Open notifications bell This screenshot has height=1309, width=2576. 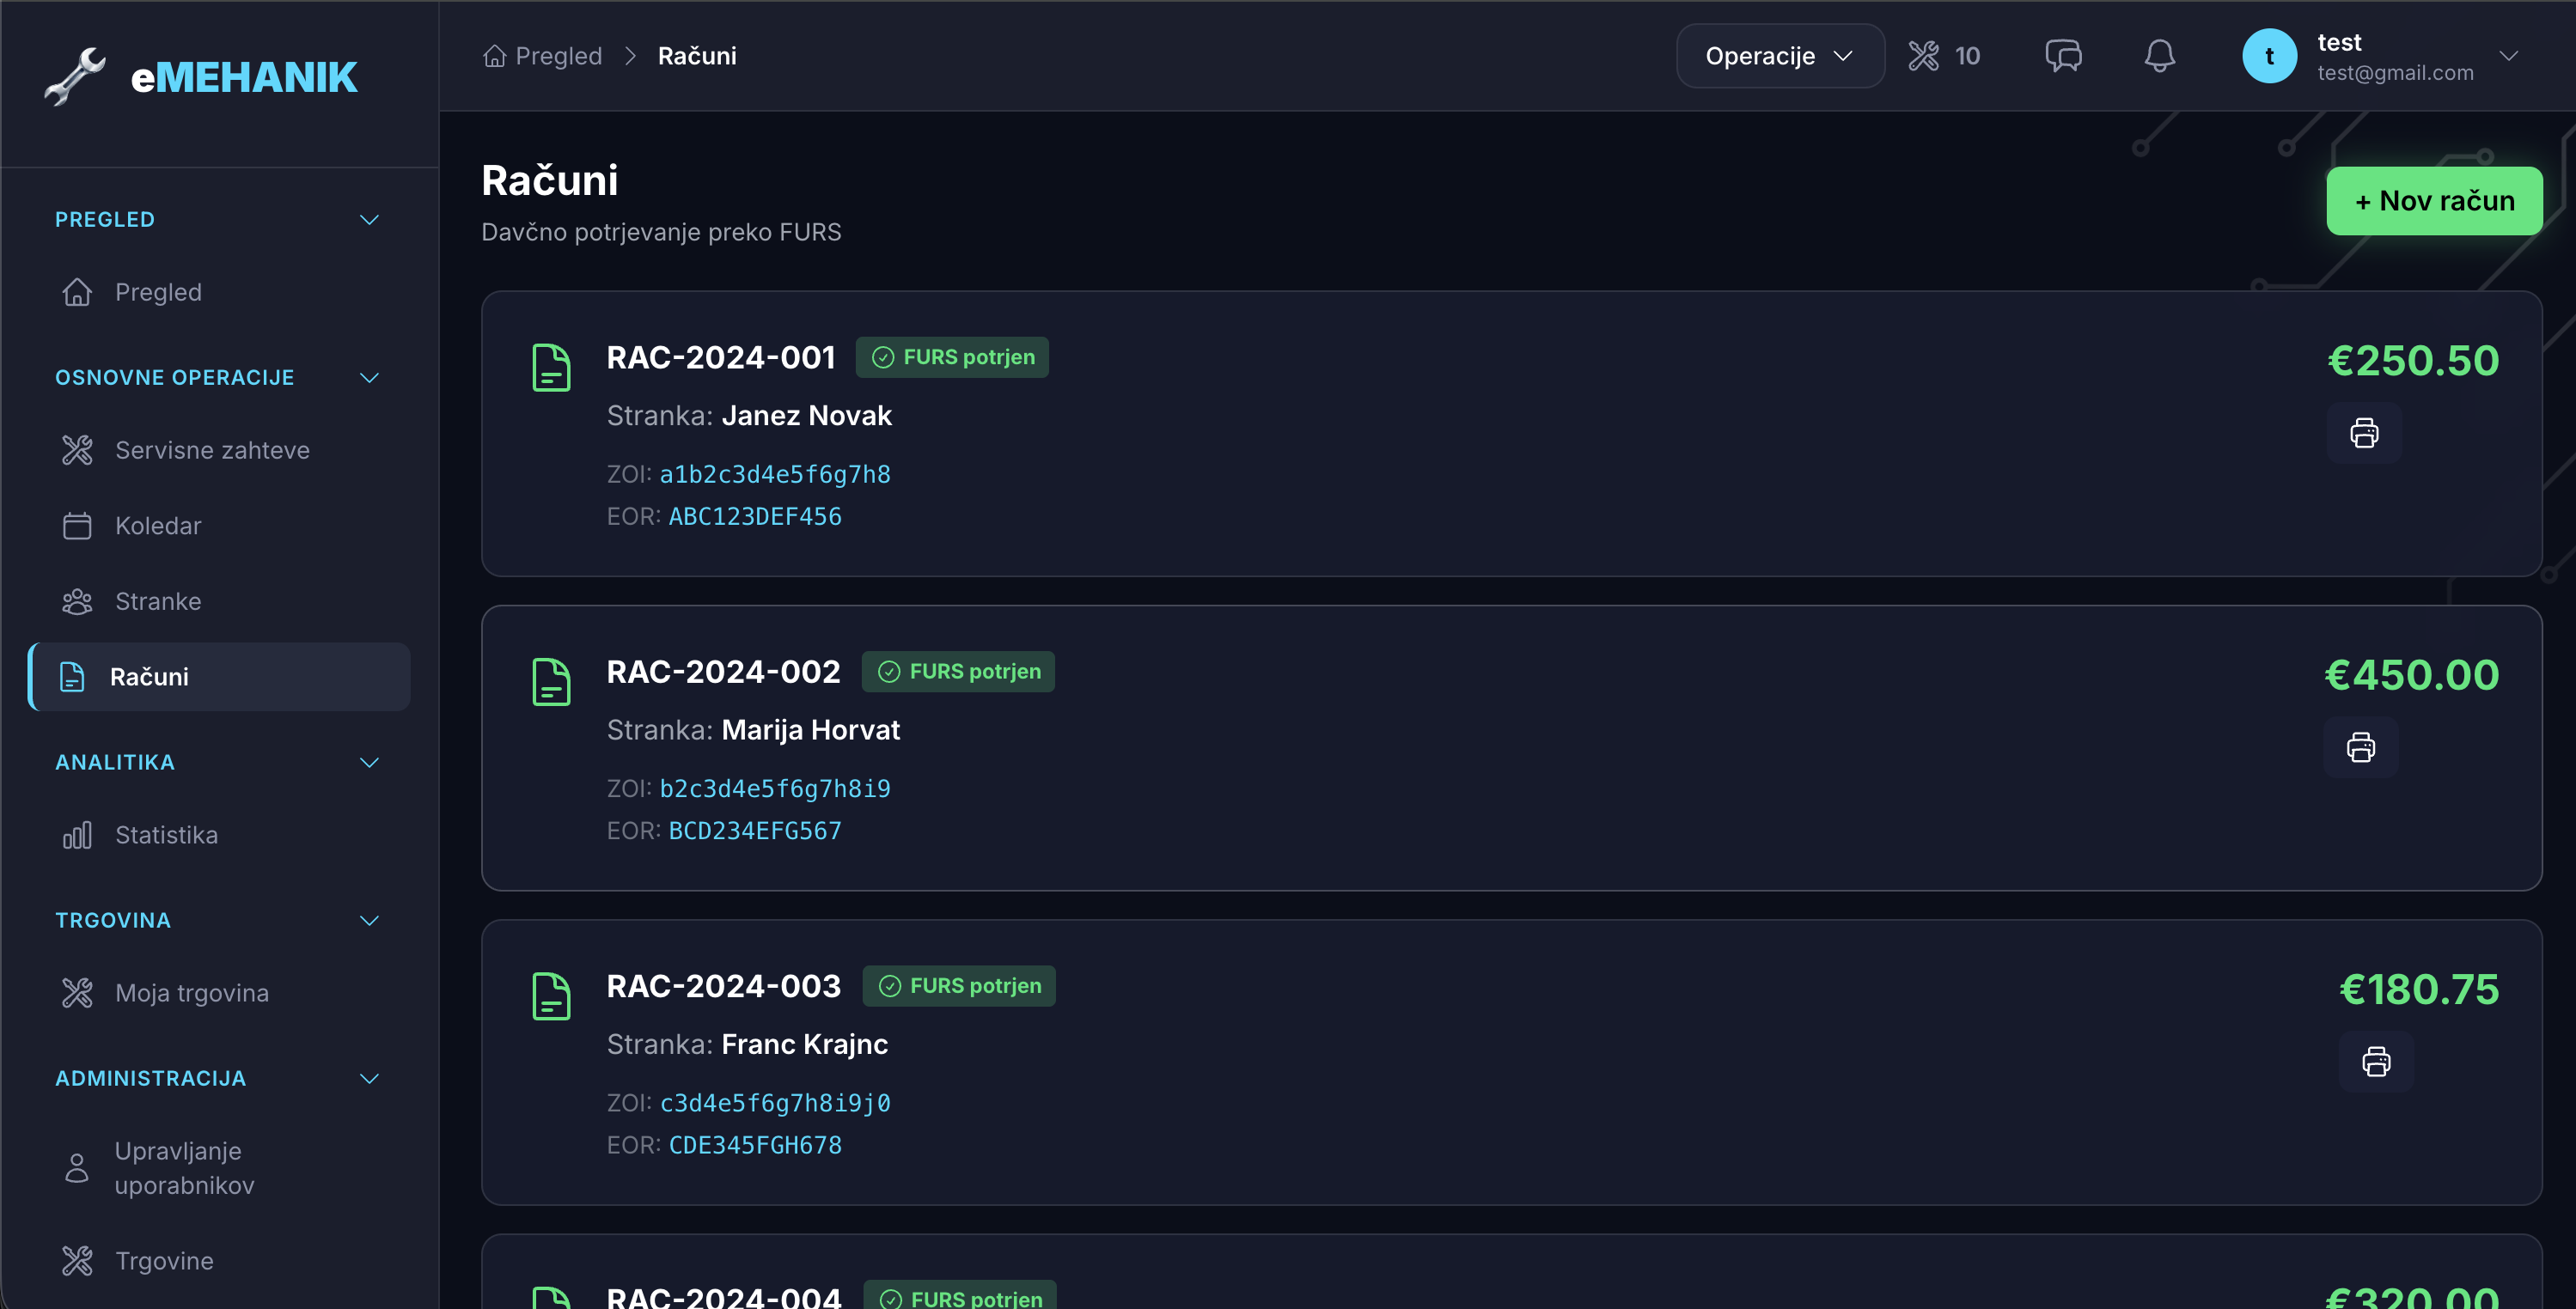pos(2159,56)
